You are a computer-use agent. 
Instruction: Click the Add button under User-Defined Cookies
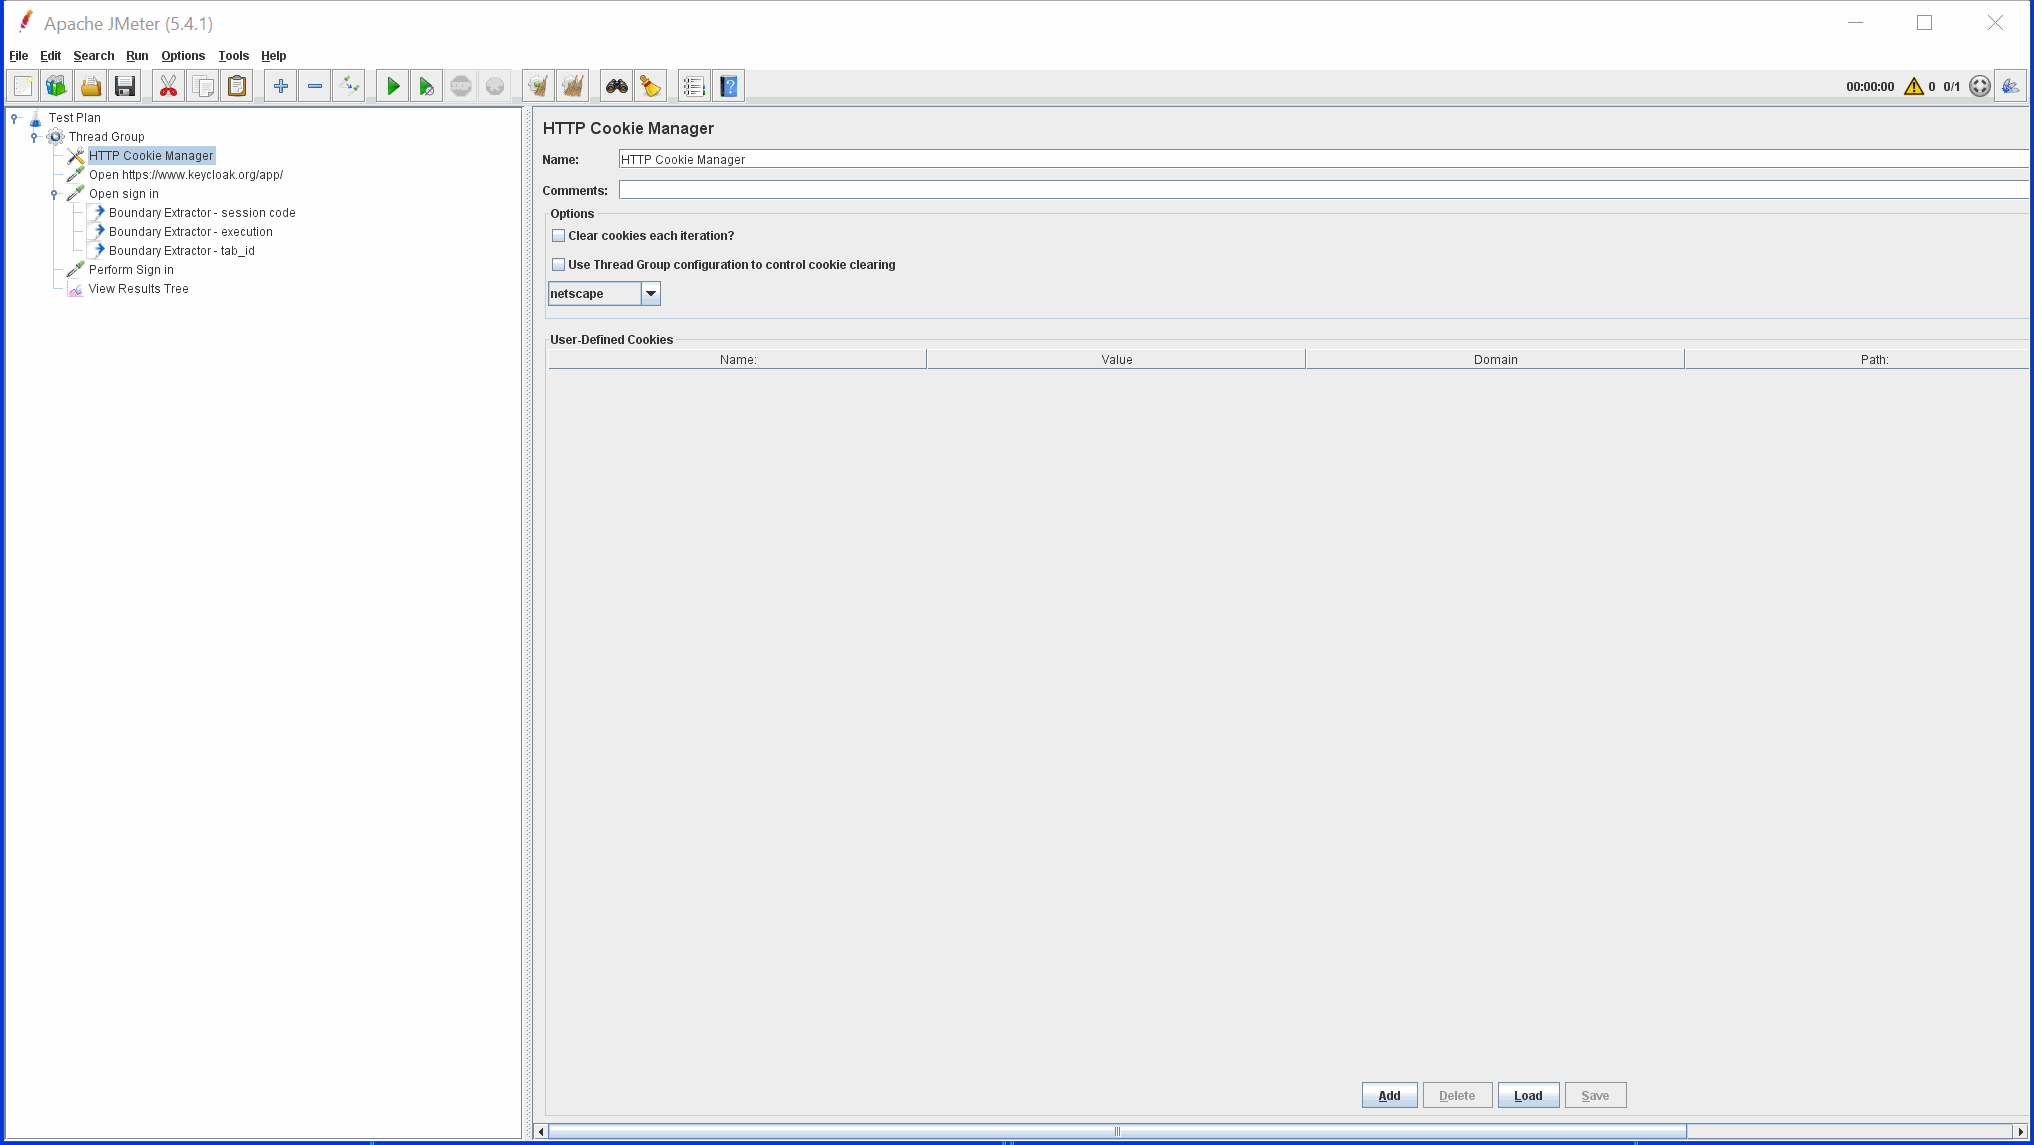click(1389, 1095)
